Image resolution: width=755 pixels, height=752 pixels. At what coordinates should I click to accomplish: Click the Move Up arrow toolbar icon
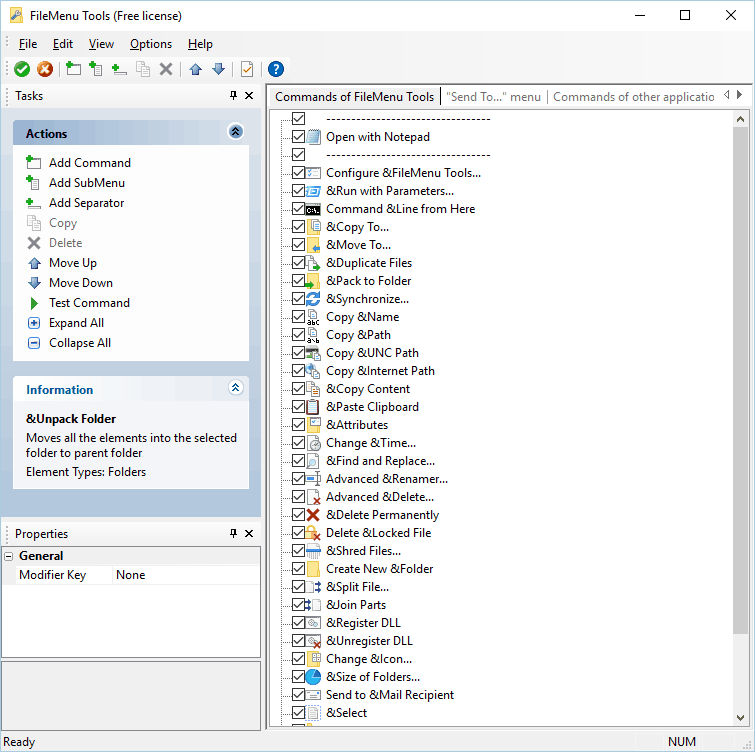[x=195, y=69]
